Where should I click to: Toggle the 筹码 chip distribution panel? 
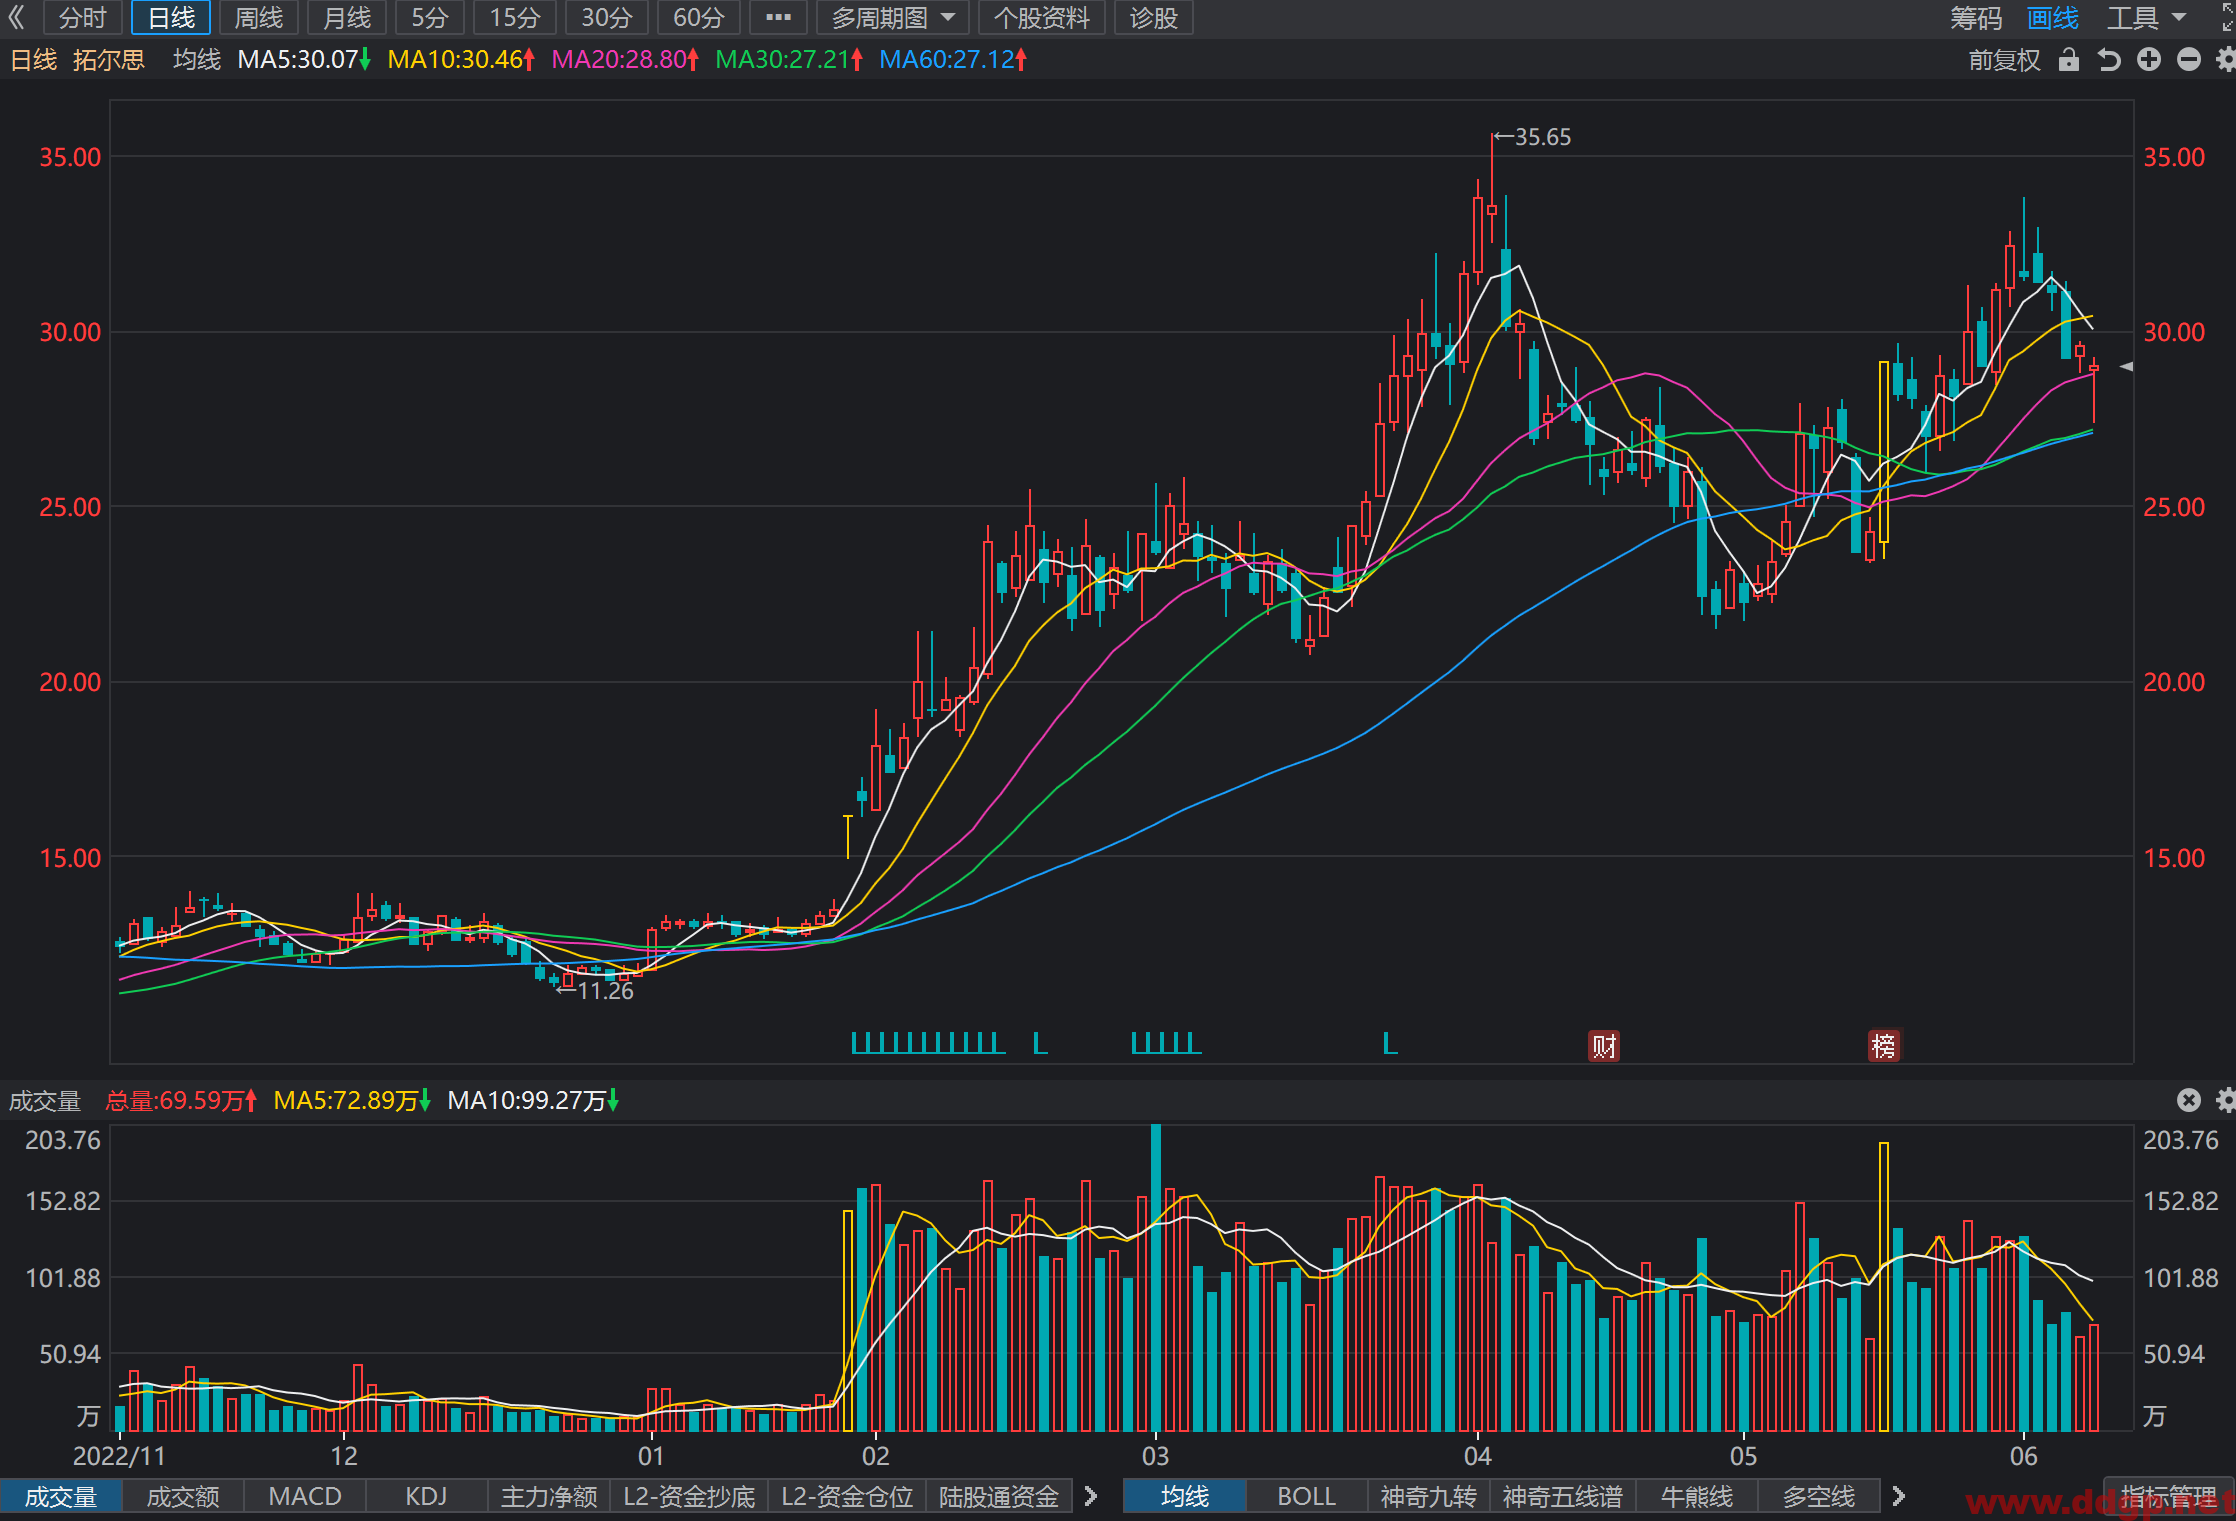click(1976, 17)
